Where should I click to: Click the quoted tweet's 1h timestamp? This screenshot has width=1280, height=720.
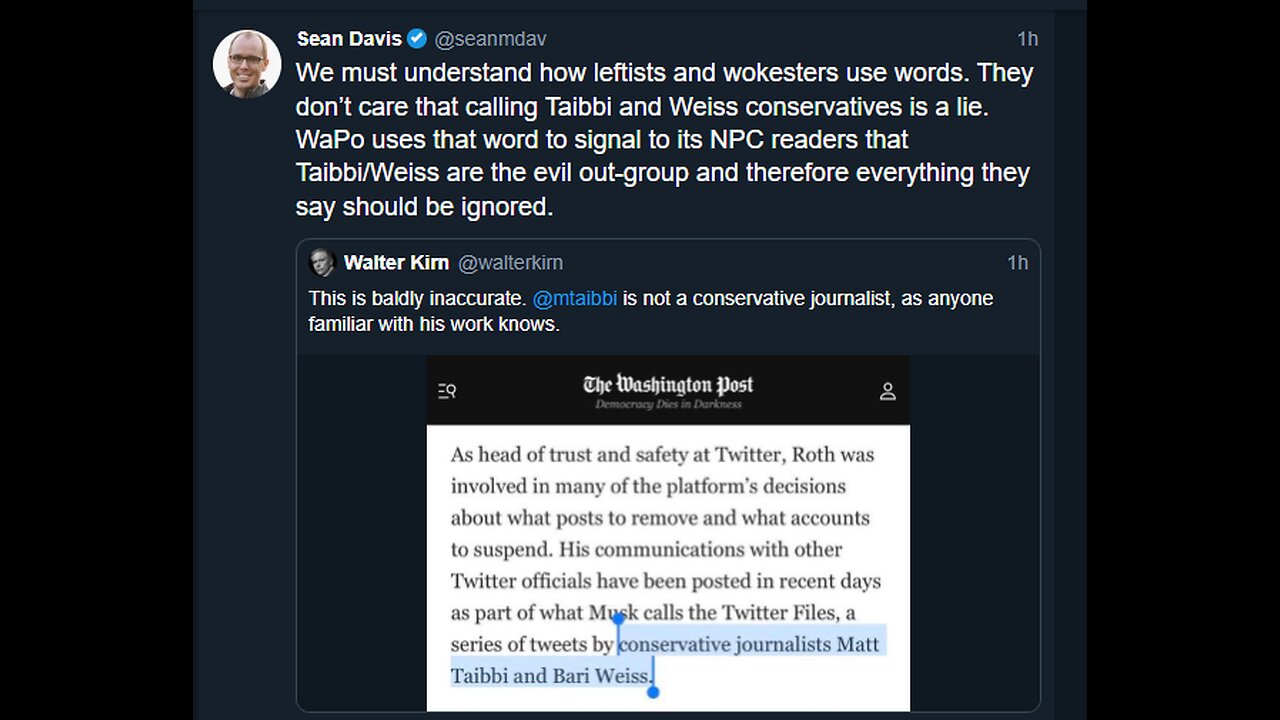[1017, 263]
